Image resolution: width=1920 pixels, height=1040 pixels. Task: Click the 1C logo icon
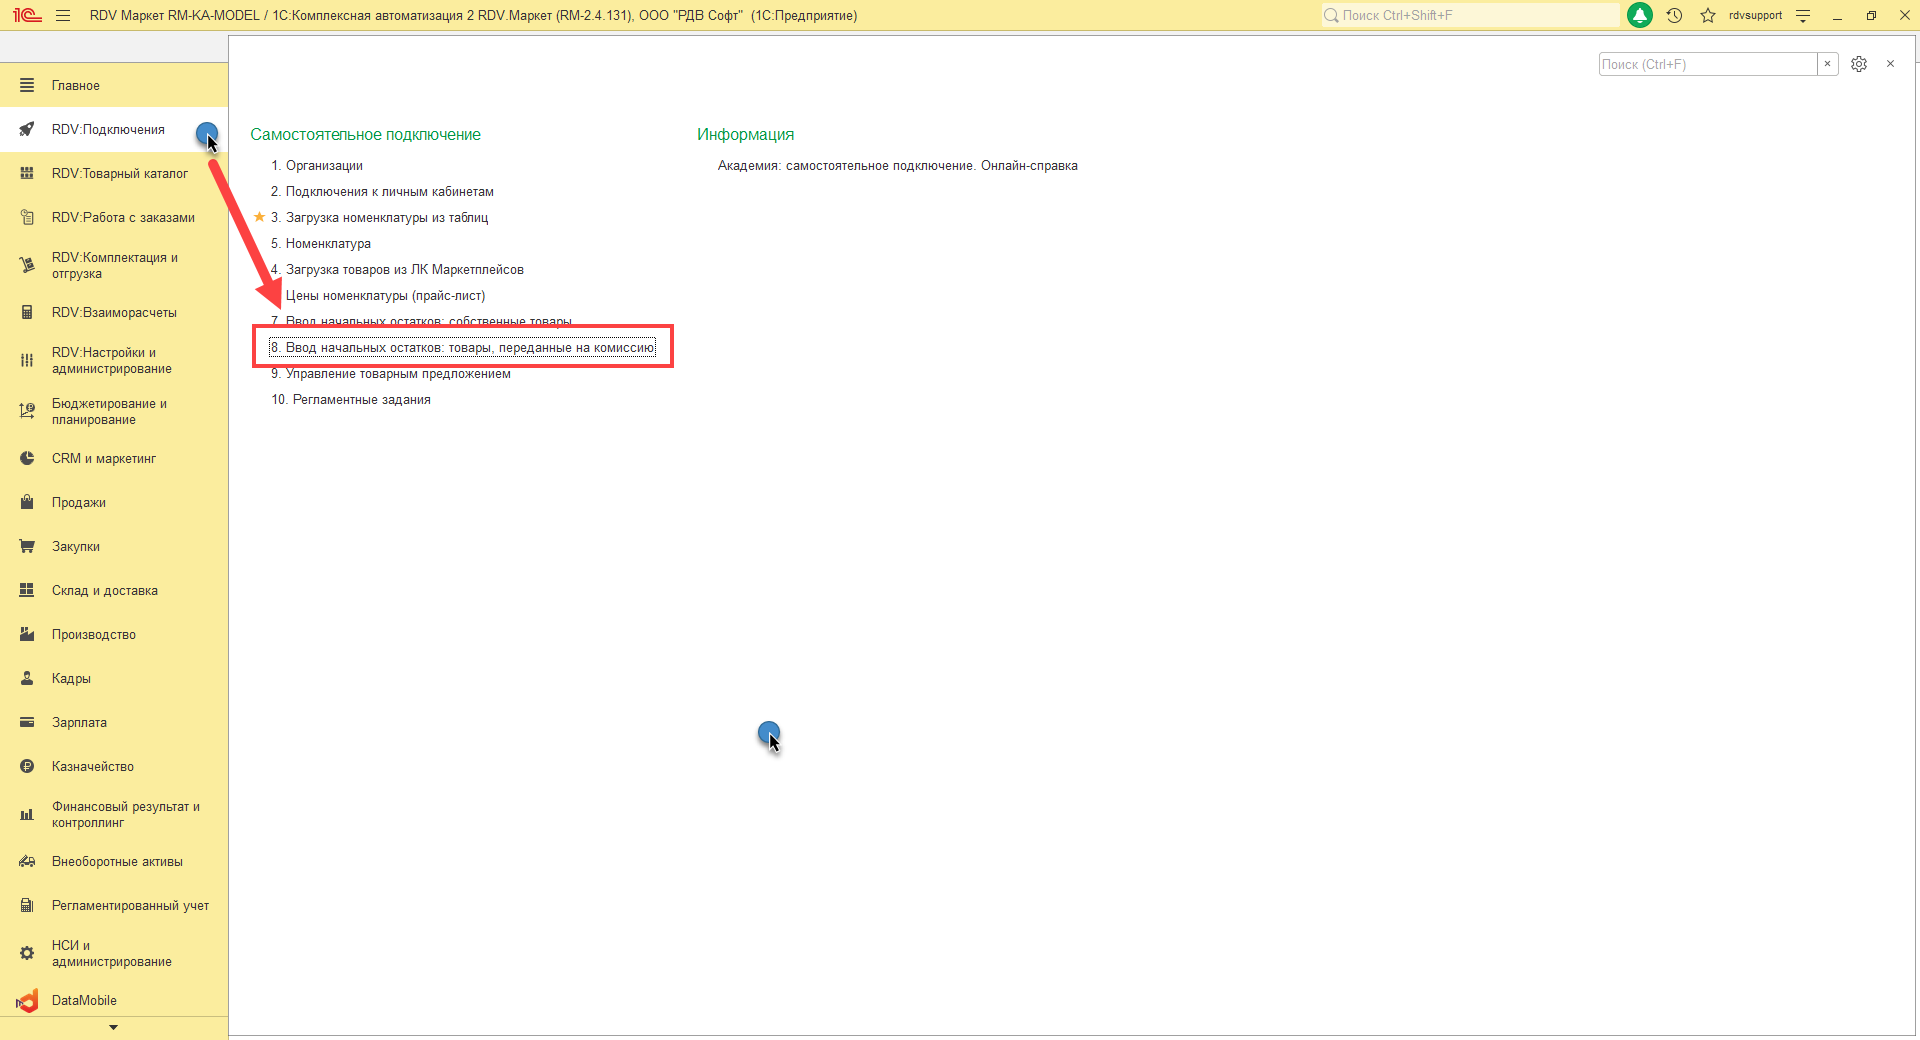coord(27,15)
